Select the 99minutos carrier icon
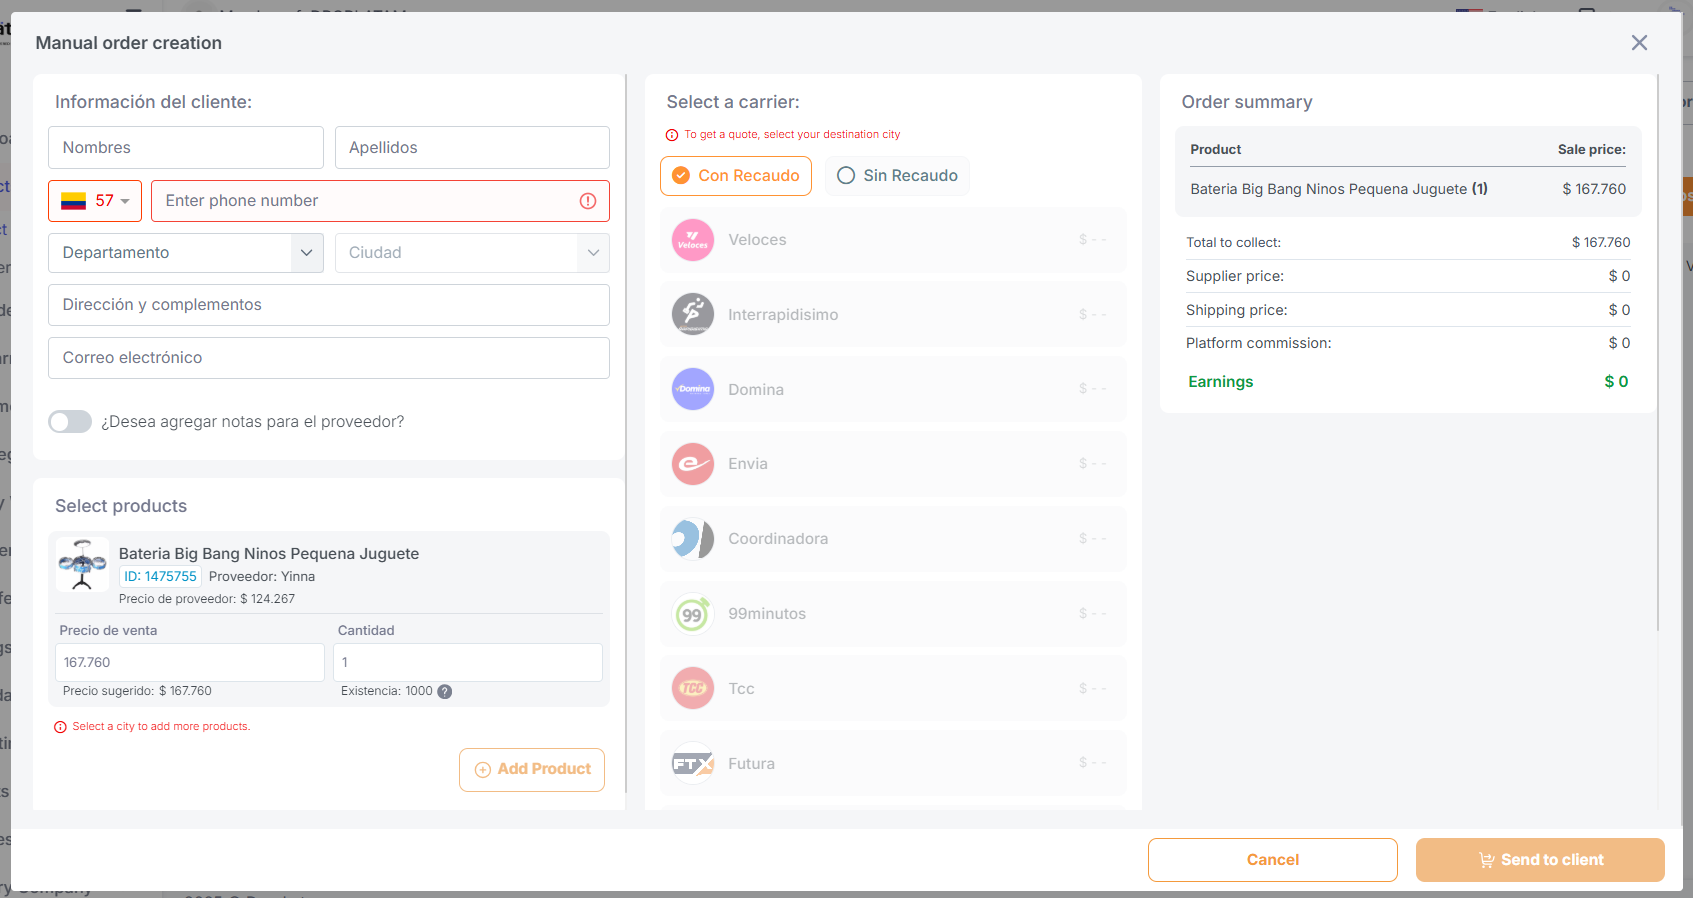This screenshot has height=898, width=1693. [692, 614]
